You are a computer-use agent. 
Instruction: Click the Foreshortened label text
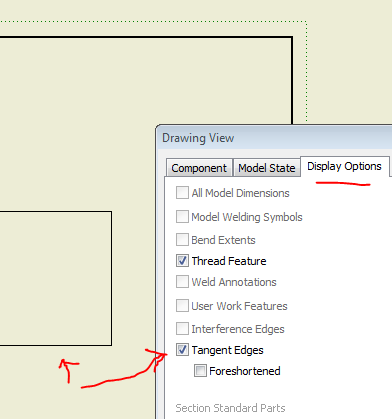coord(245,371)
